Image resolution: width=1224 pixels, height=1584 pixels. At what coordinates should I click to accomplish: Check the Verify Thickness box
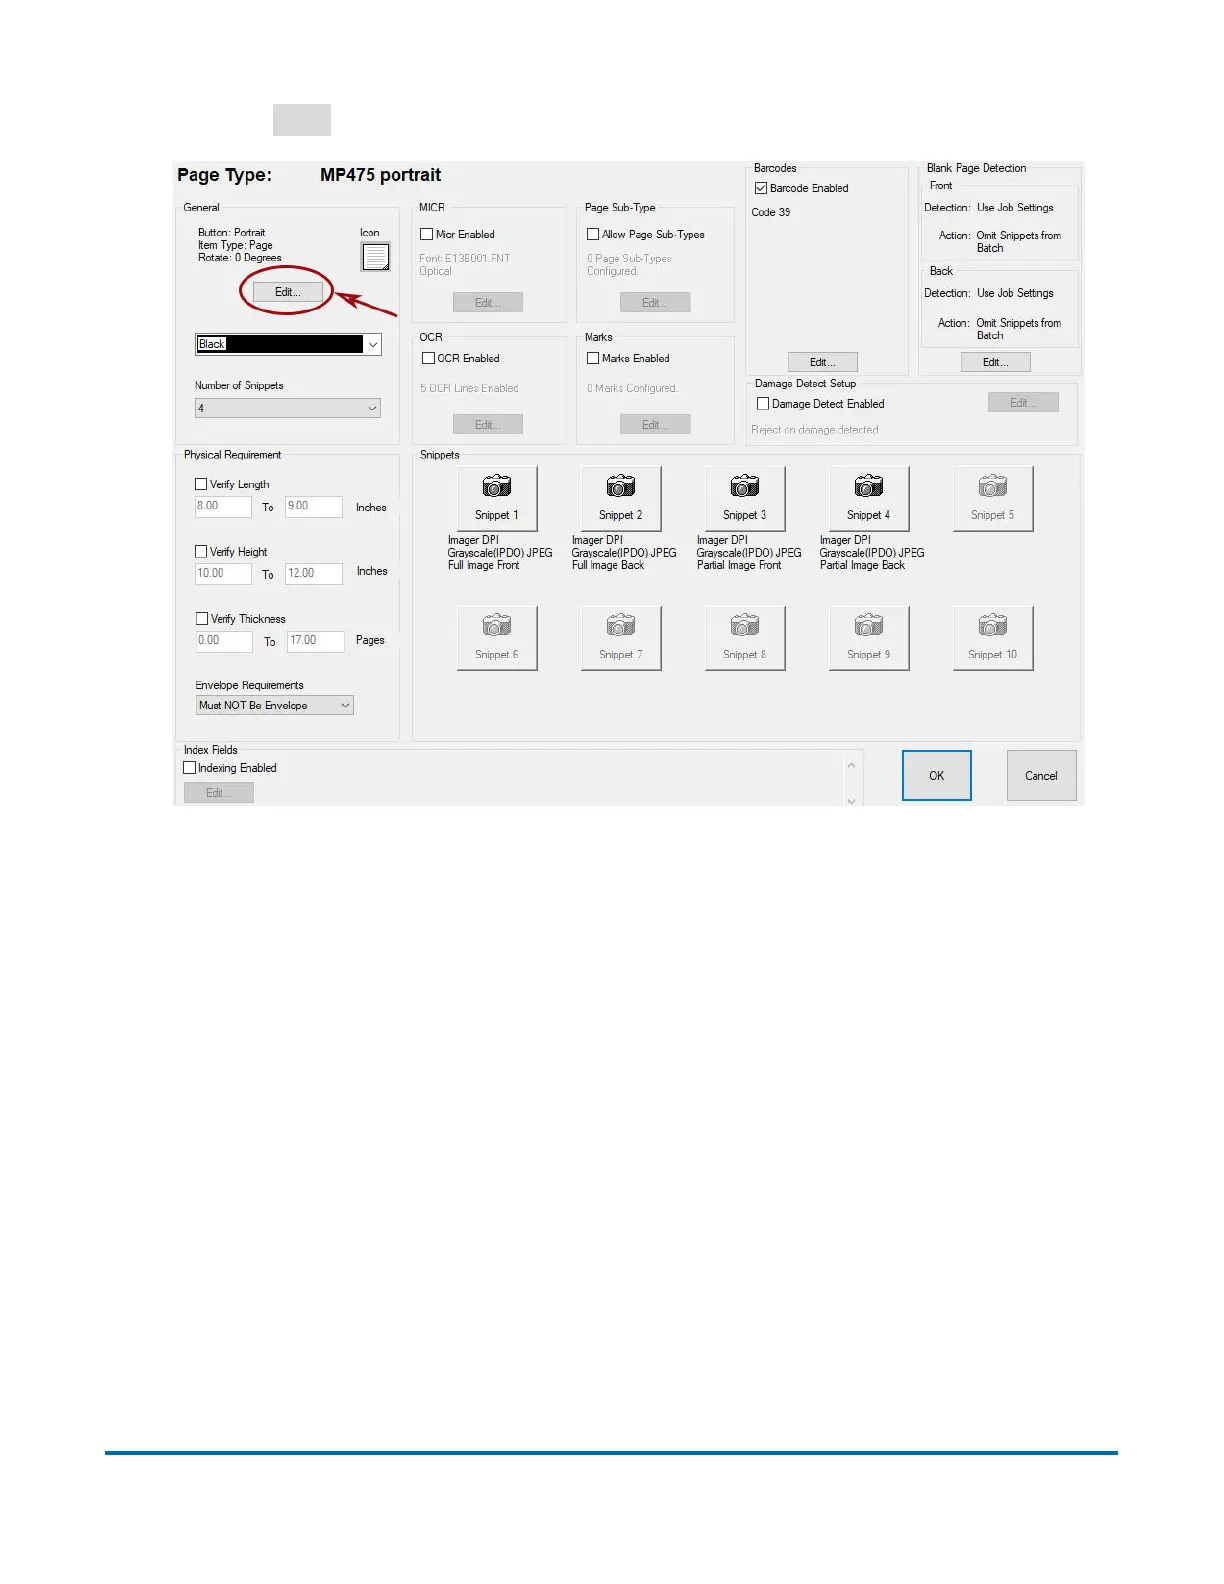pos(202,619)
